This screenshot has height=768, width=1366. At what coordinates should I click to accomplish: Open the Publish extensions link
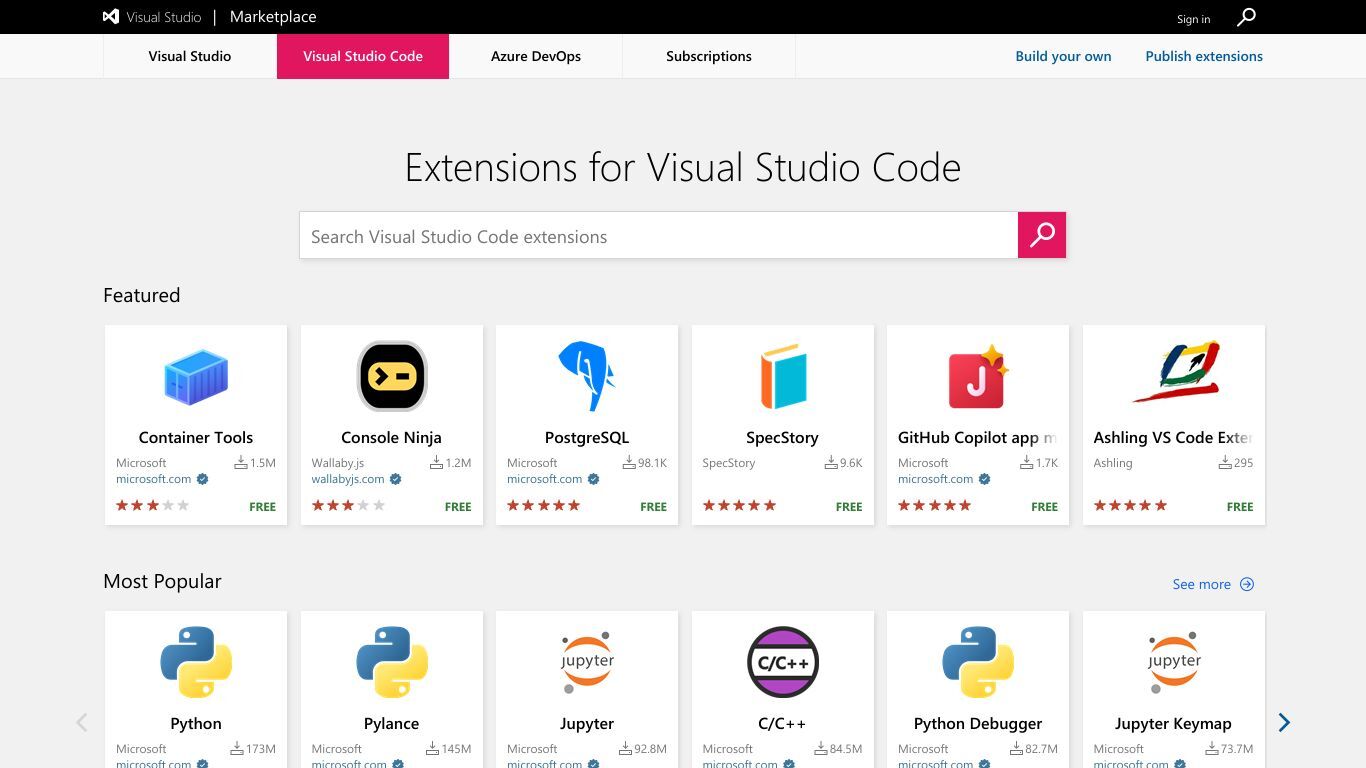pos(1204,56)
